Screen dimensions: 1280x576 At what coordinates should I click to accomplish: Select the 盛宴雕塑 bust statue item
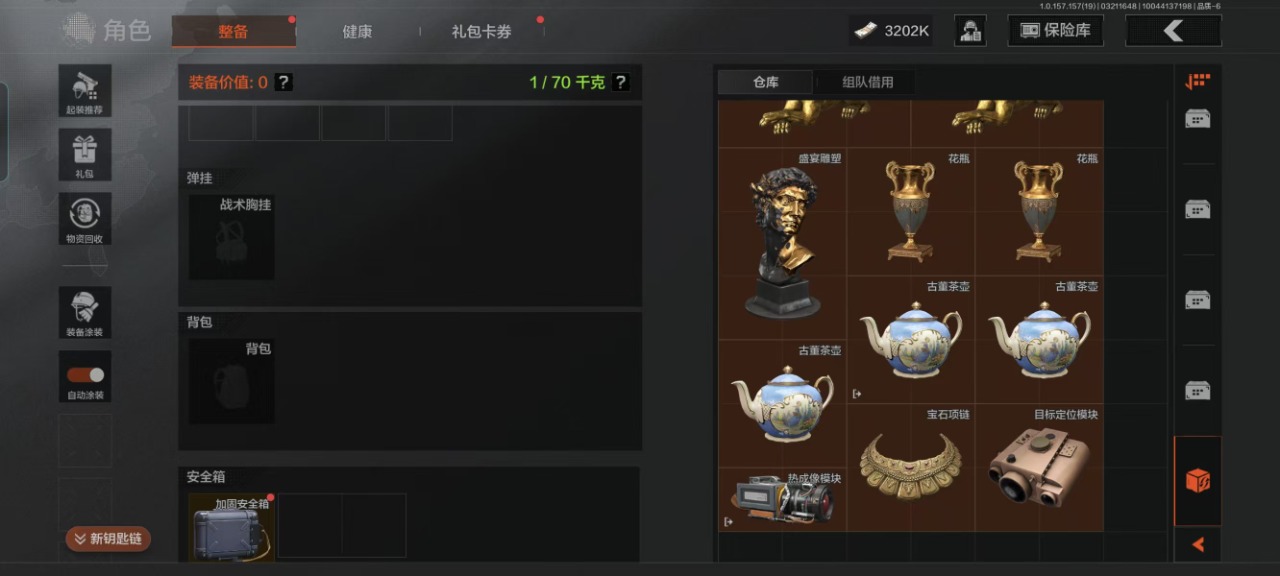[x=783, y=244]
